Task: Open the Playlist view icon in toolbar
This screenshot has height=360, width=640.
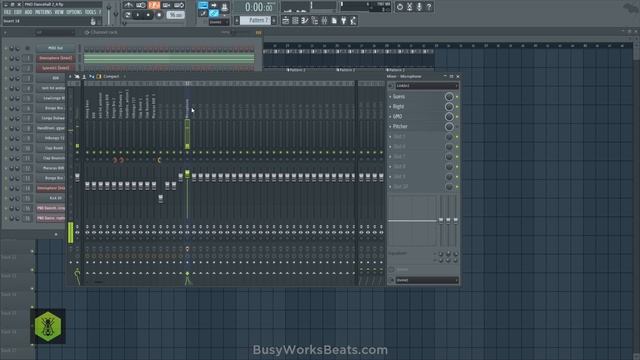Action: pos(285,20)
